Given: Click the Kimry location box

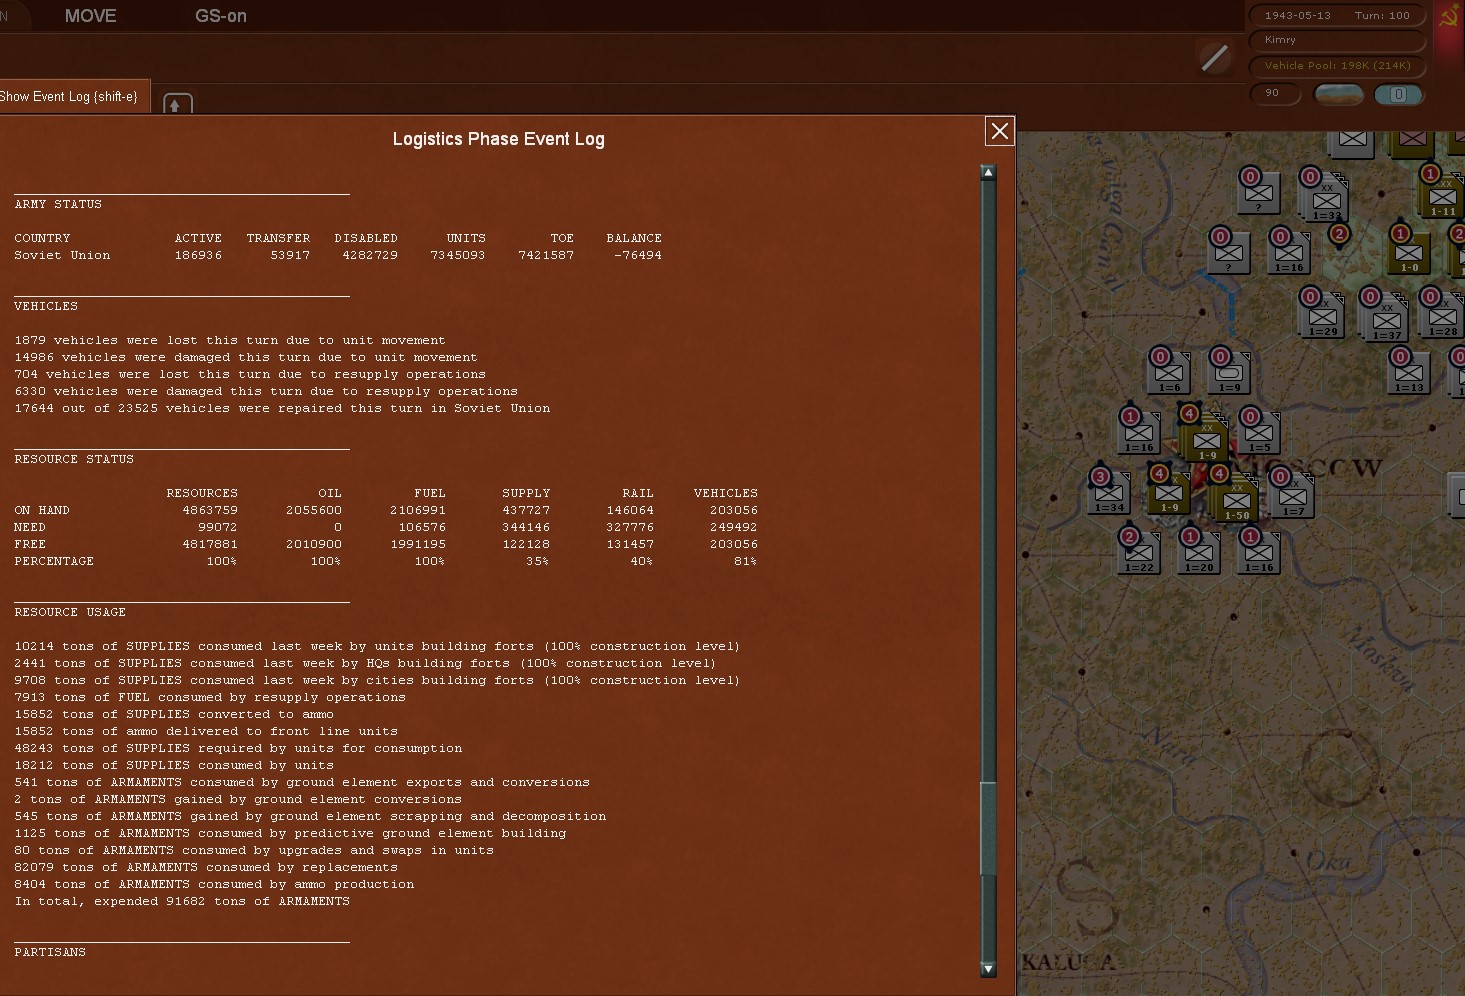Looking at the screenshot, I should click(1337, 40).
